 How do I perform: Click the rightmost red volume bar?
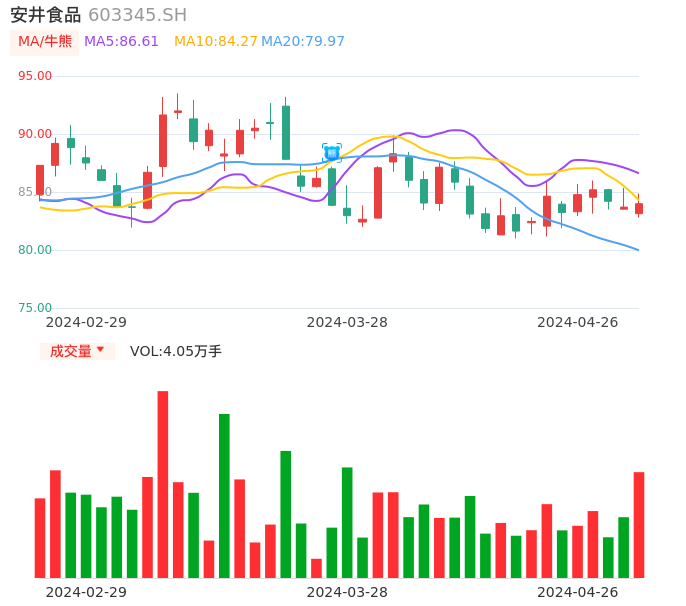pyautogui.click(x=639, y=525)
